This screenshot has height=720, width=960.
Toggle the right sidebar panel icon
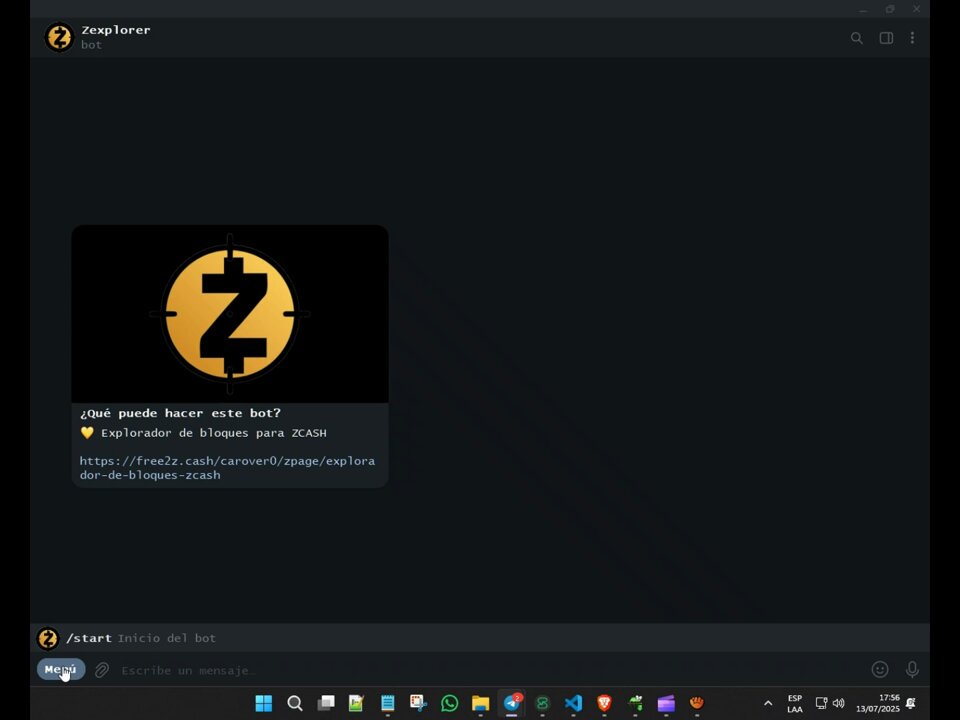[886, 38]
